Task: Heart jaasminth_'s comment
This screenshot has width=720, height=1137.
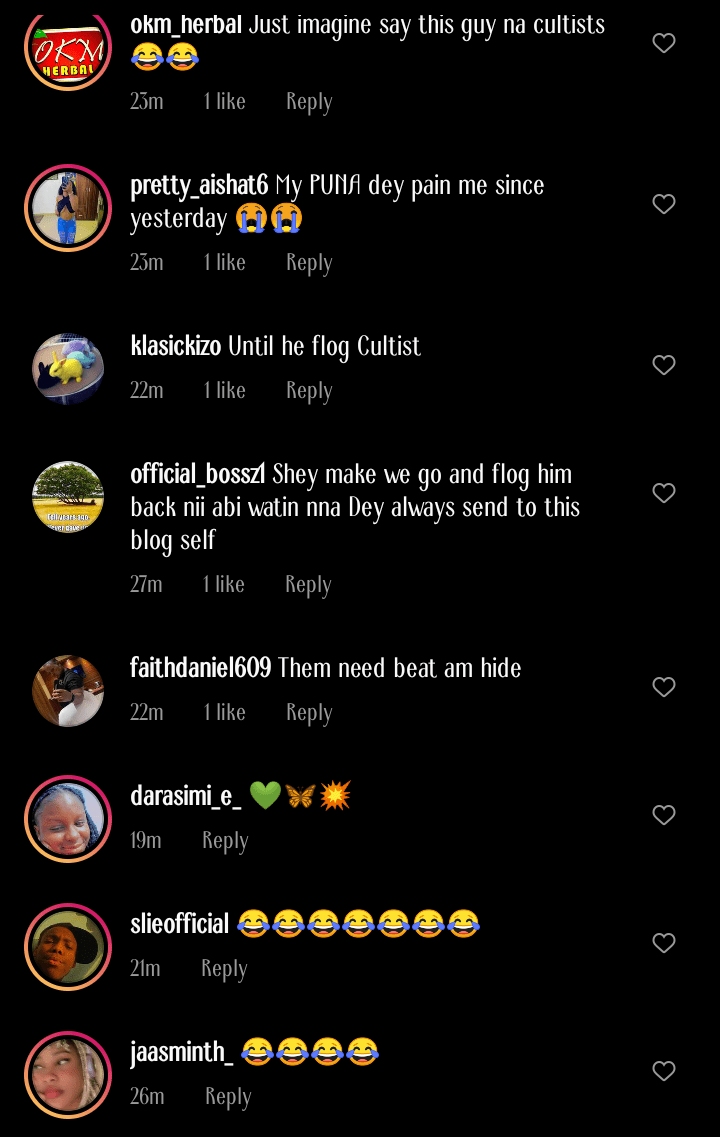Action: pyautogui.click(x=664, y=1071)
